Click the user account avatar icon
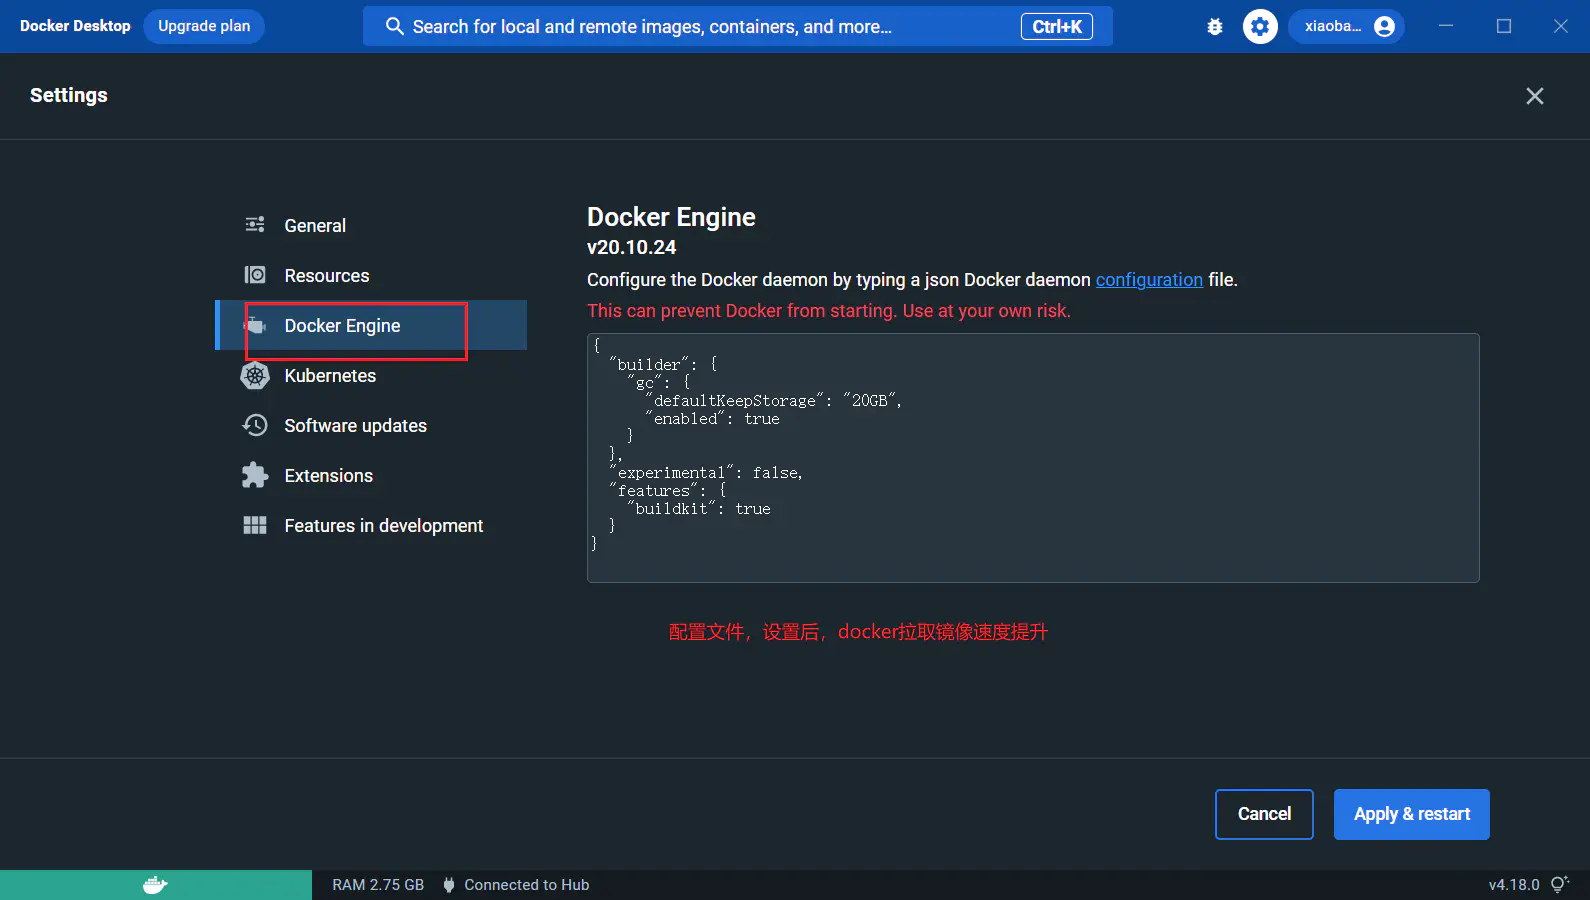 tap(1385, 27)
